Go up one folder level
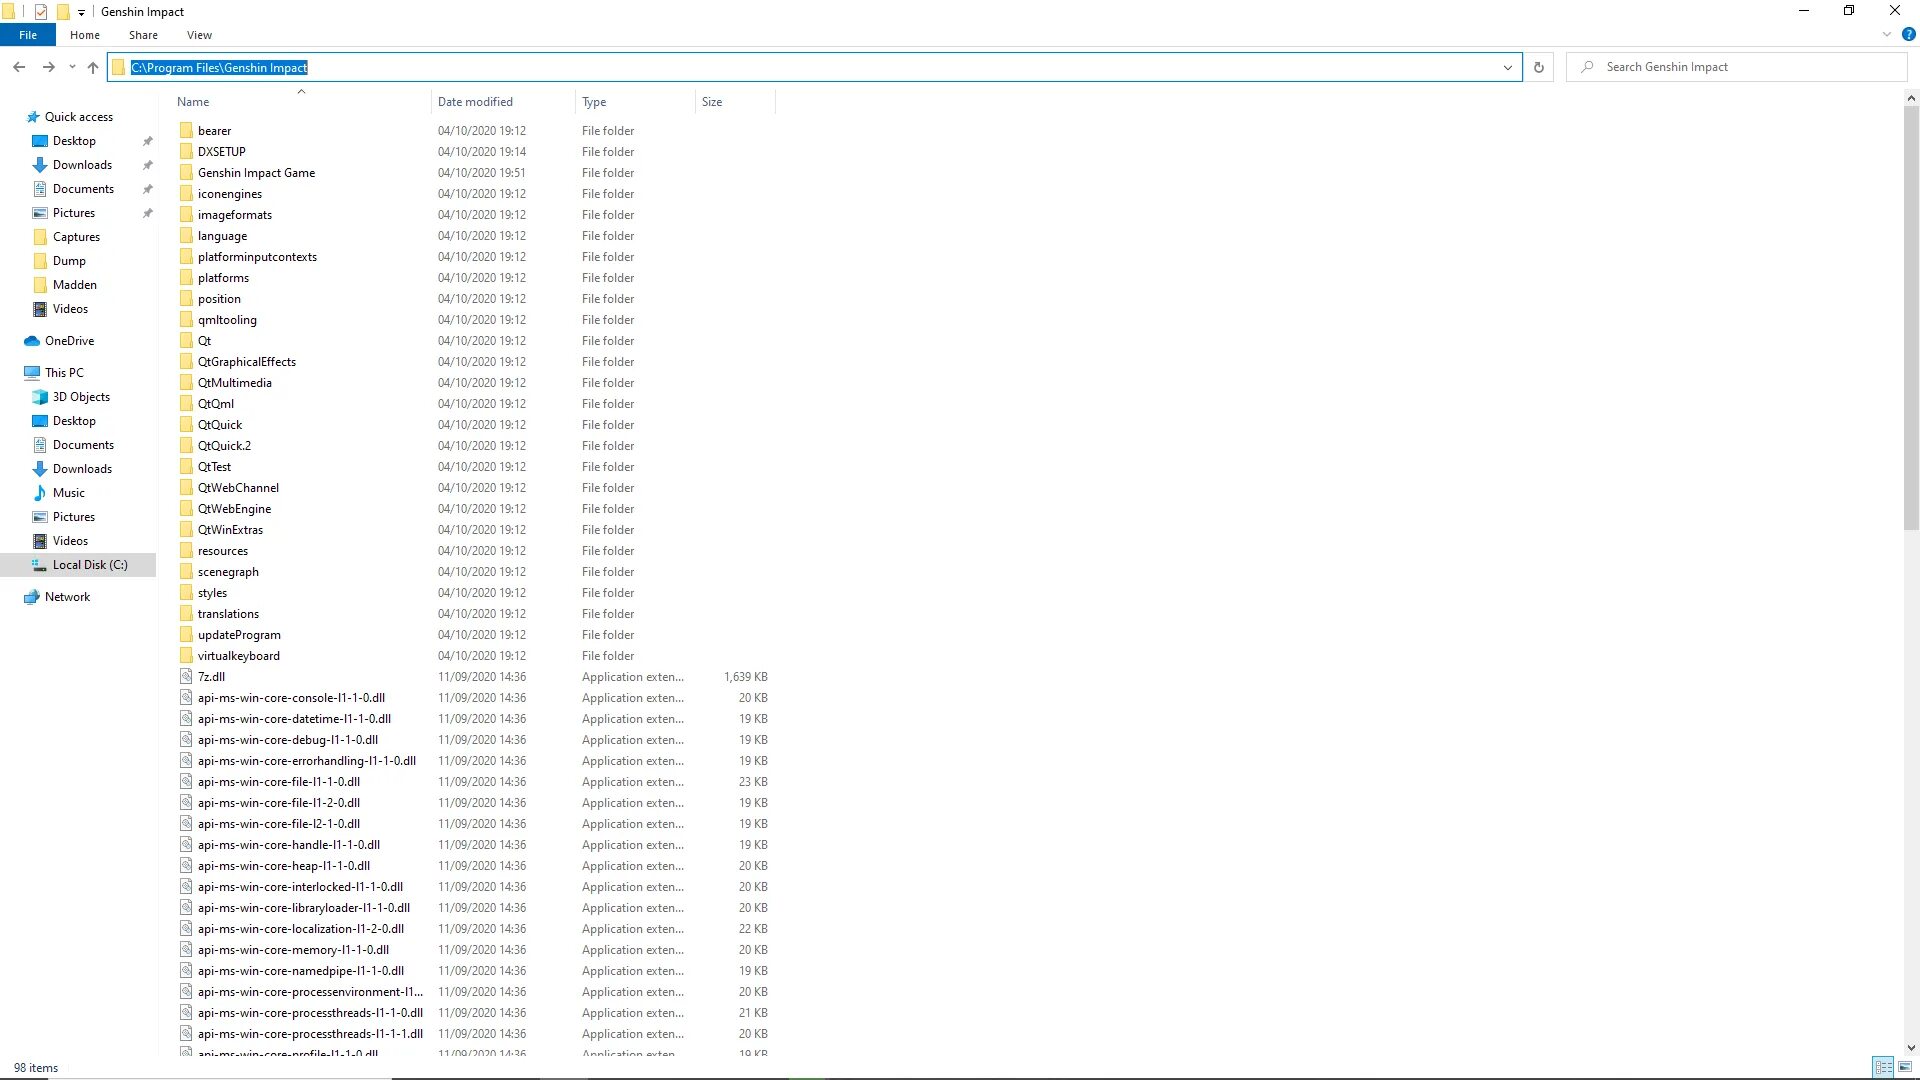 point(93,67)
